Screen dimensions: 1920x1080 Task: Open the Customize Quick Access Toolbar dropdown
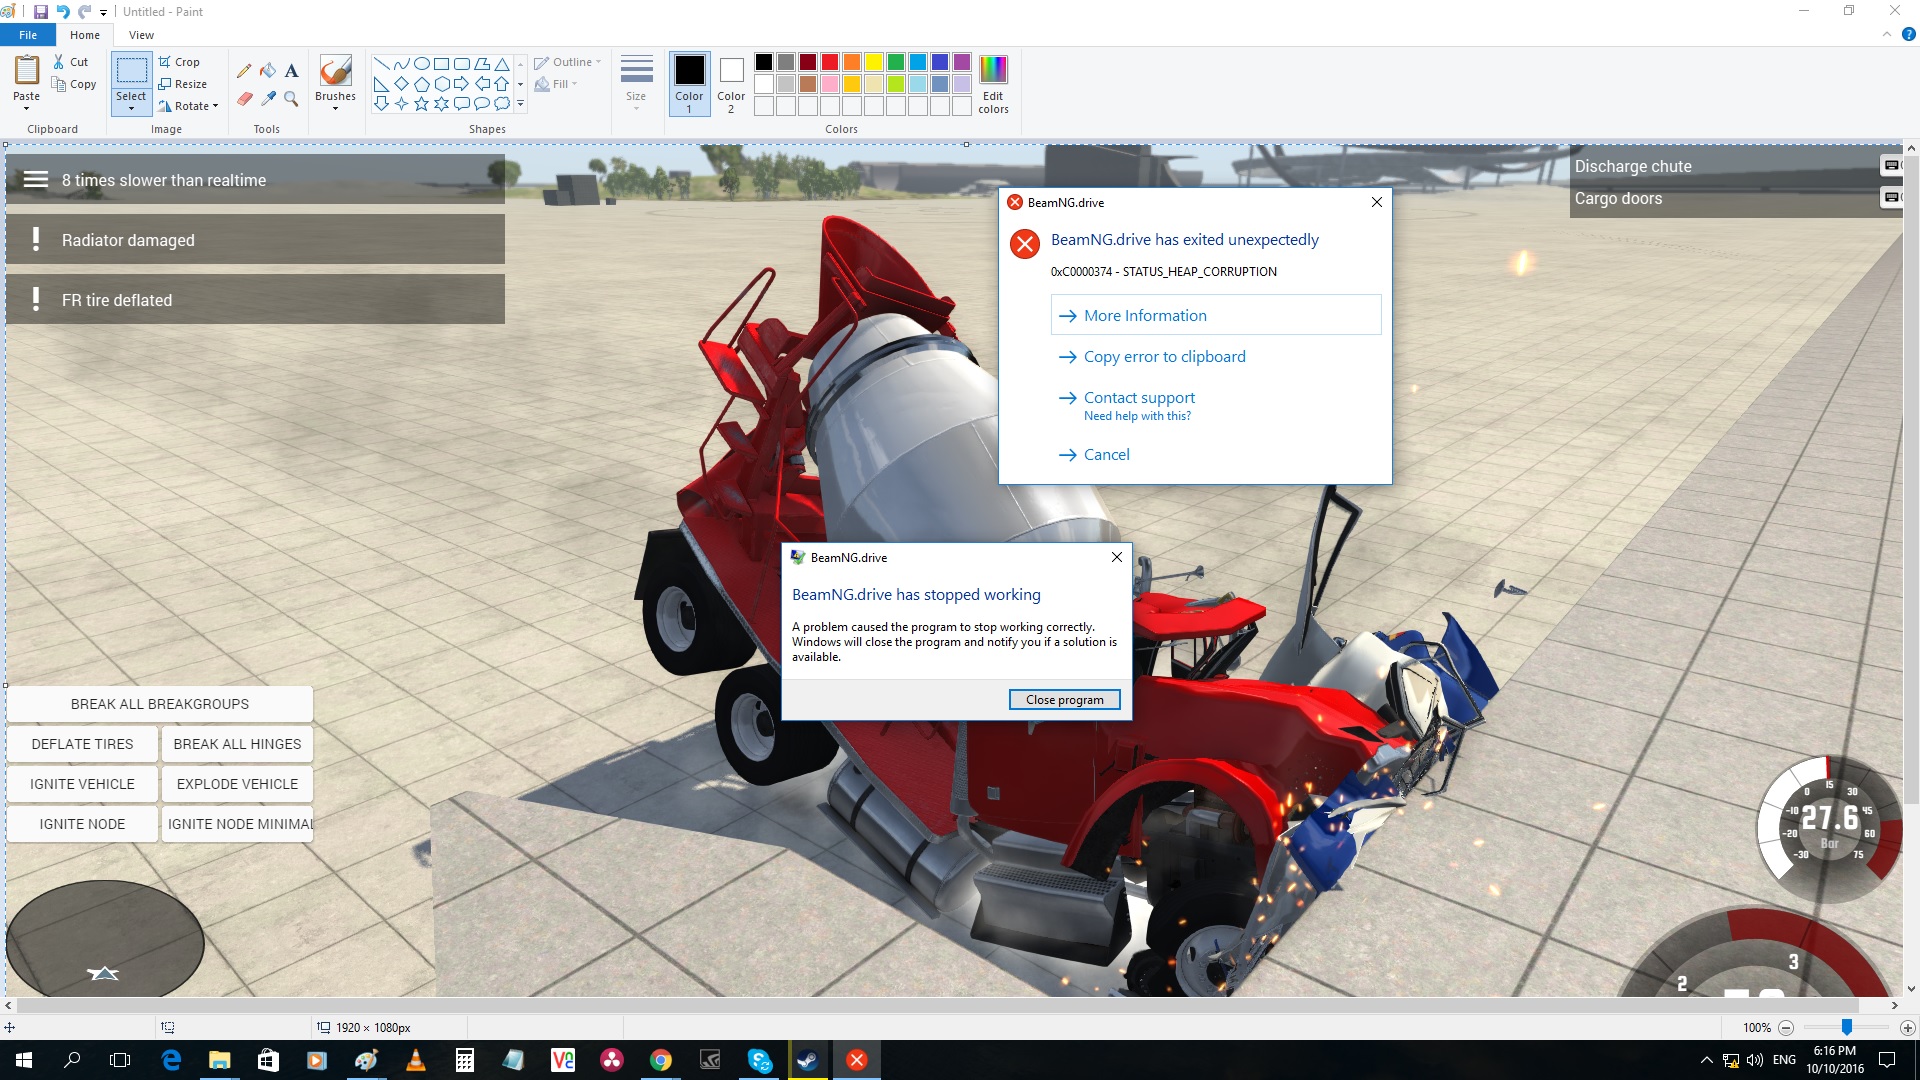(104, 12)
